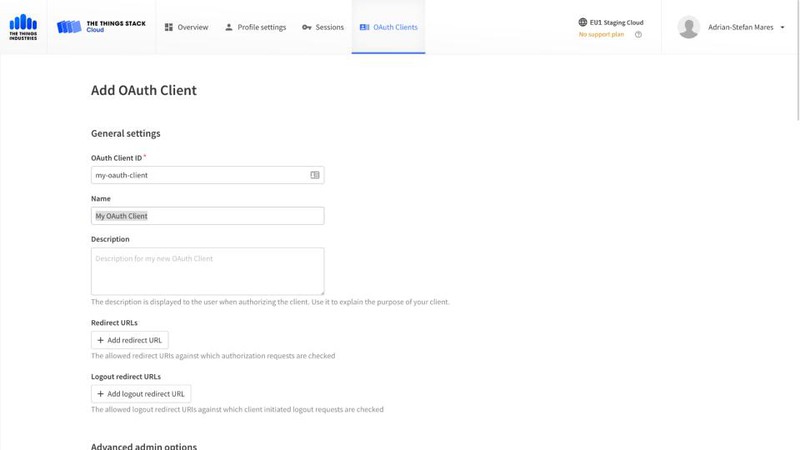
Task: Click the Sessions key icon
Action: click(306, 28)
